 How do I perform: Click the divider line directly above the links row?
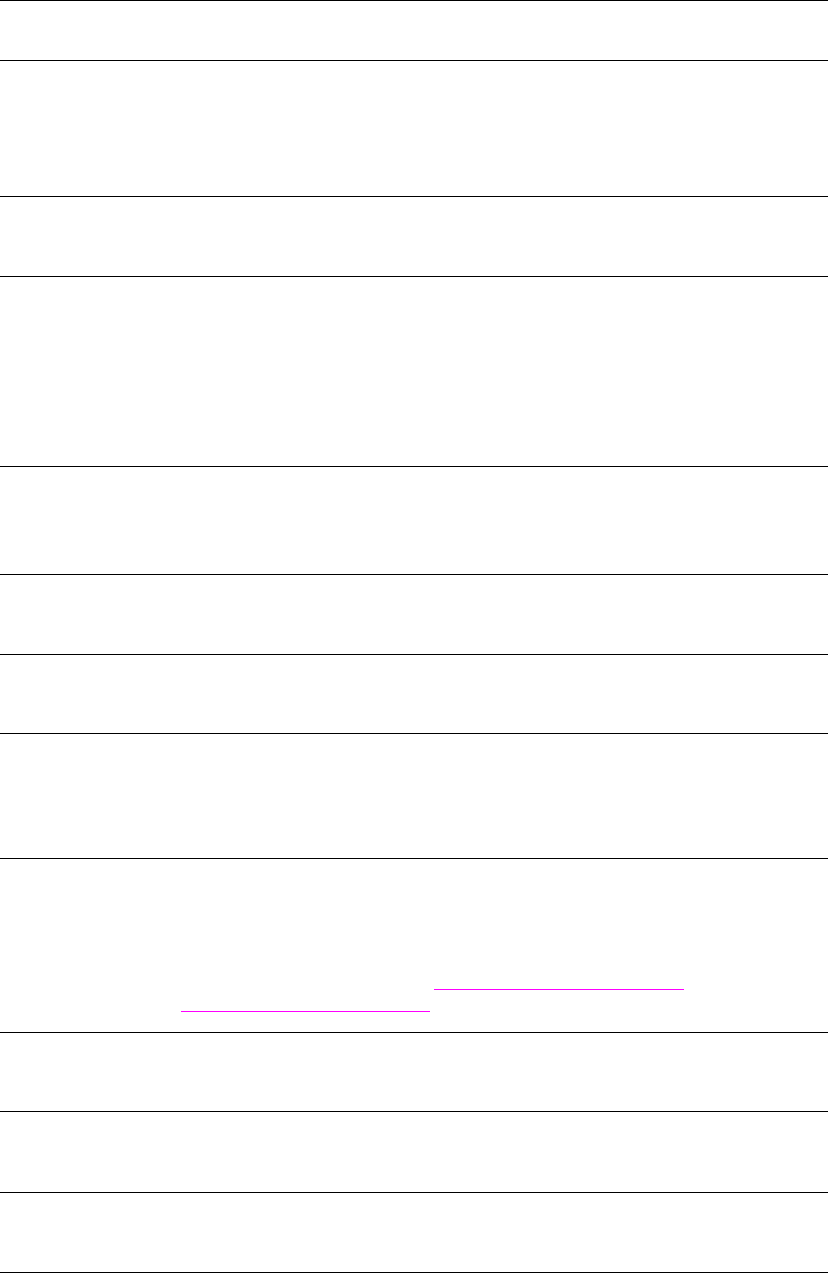[x=414, y=858]
